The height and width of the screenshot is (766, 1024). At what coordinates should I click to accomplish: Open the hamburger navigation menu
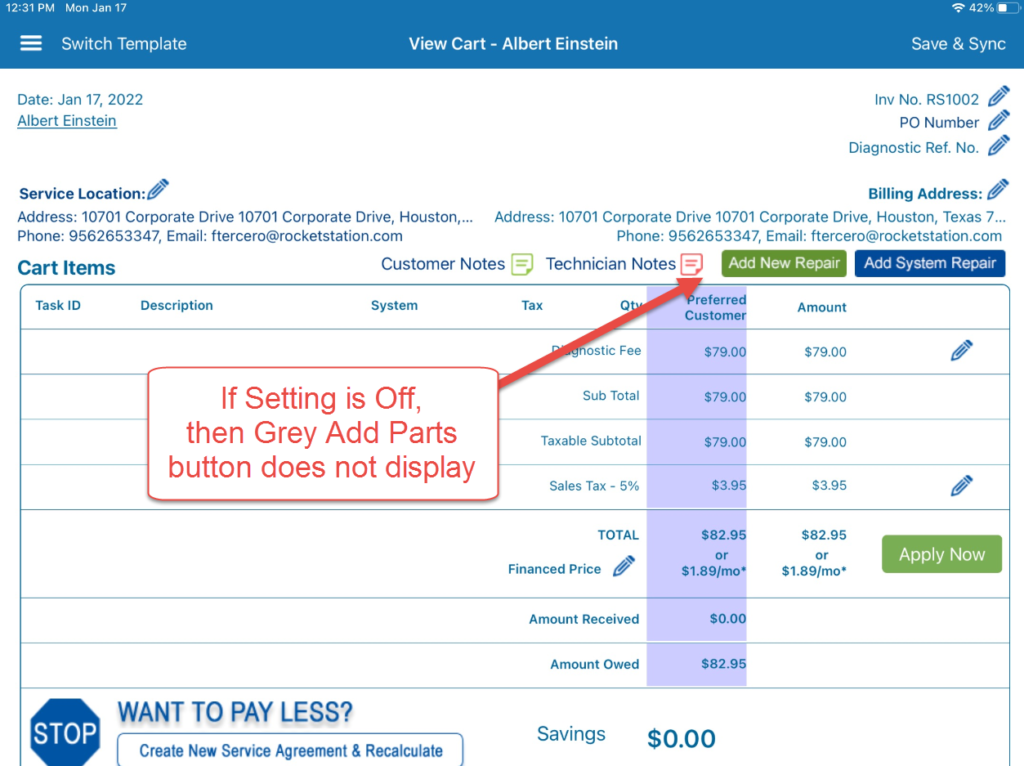click(x=30, y=43)
